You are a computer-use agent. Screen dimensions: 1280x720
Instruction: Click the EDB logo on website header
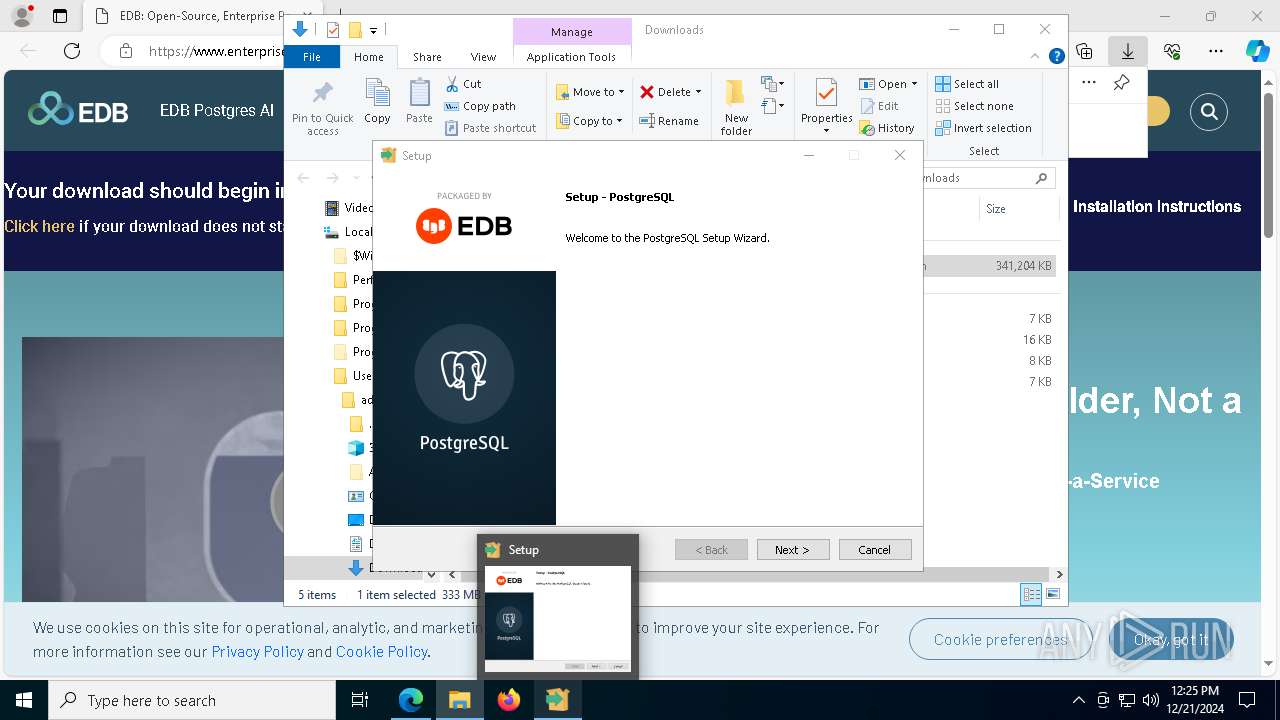click(78, 110)
